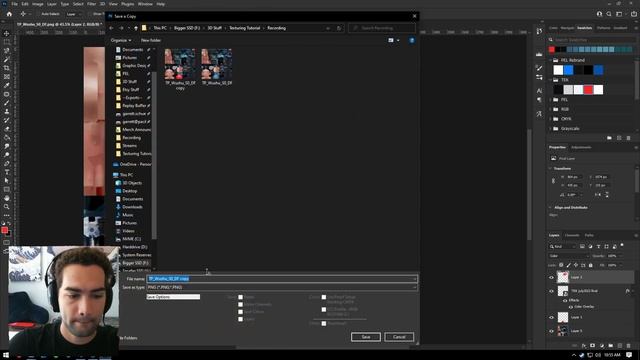Screen dimensions: 640x360
Task: Collapse the Transform section in Properties
Action: (x=550, y=168)
